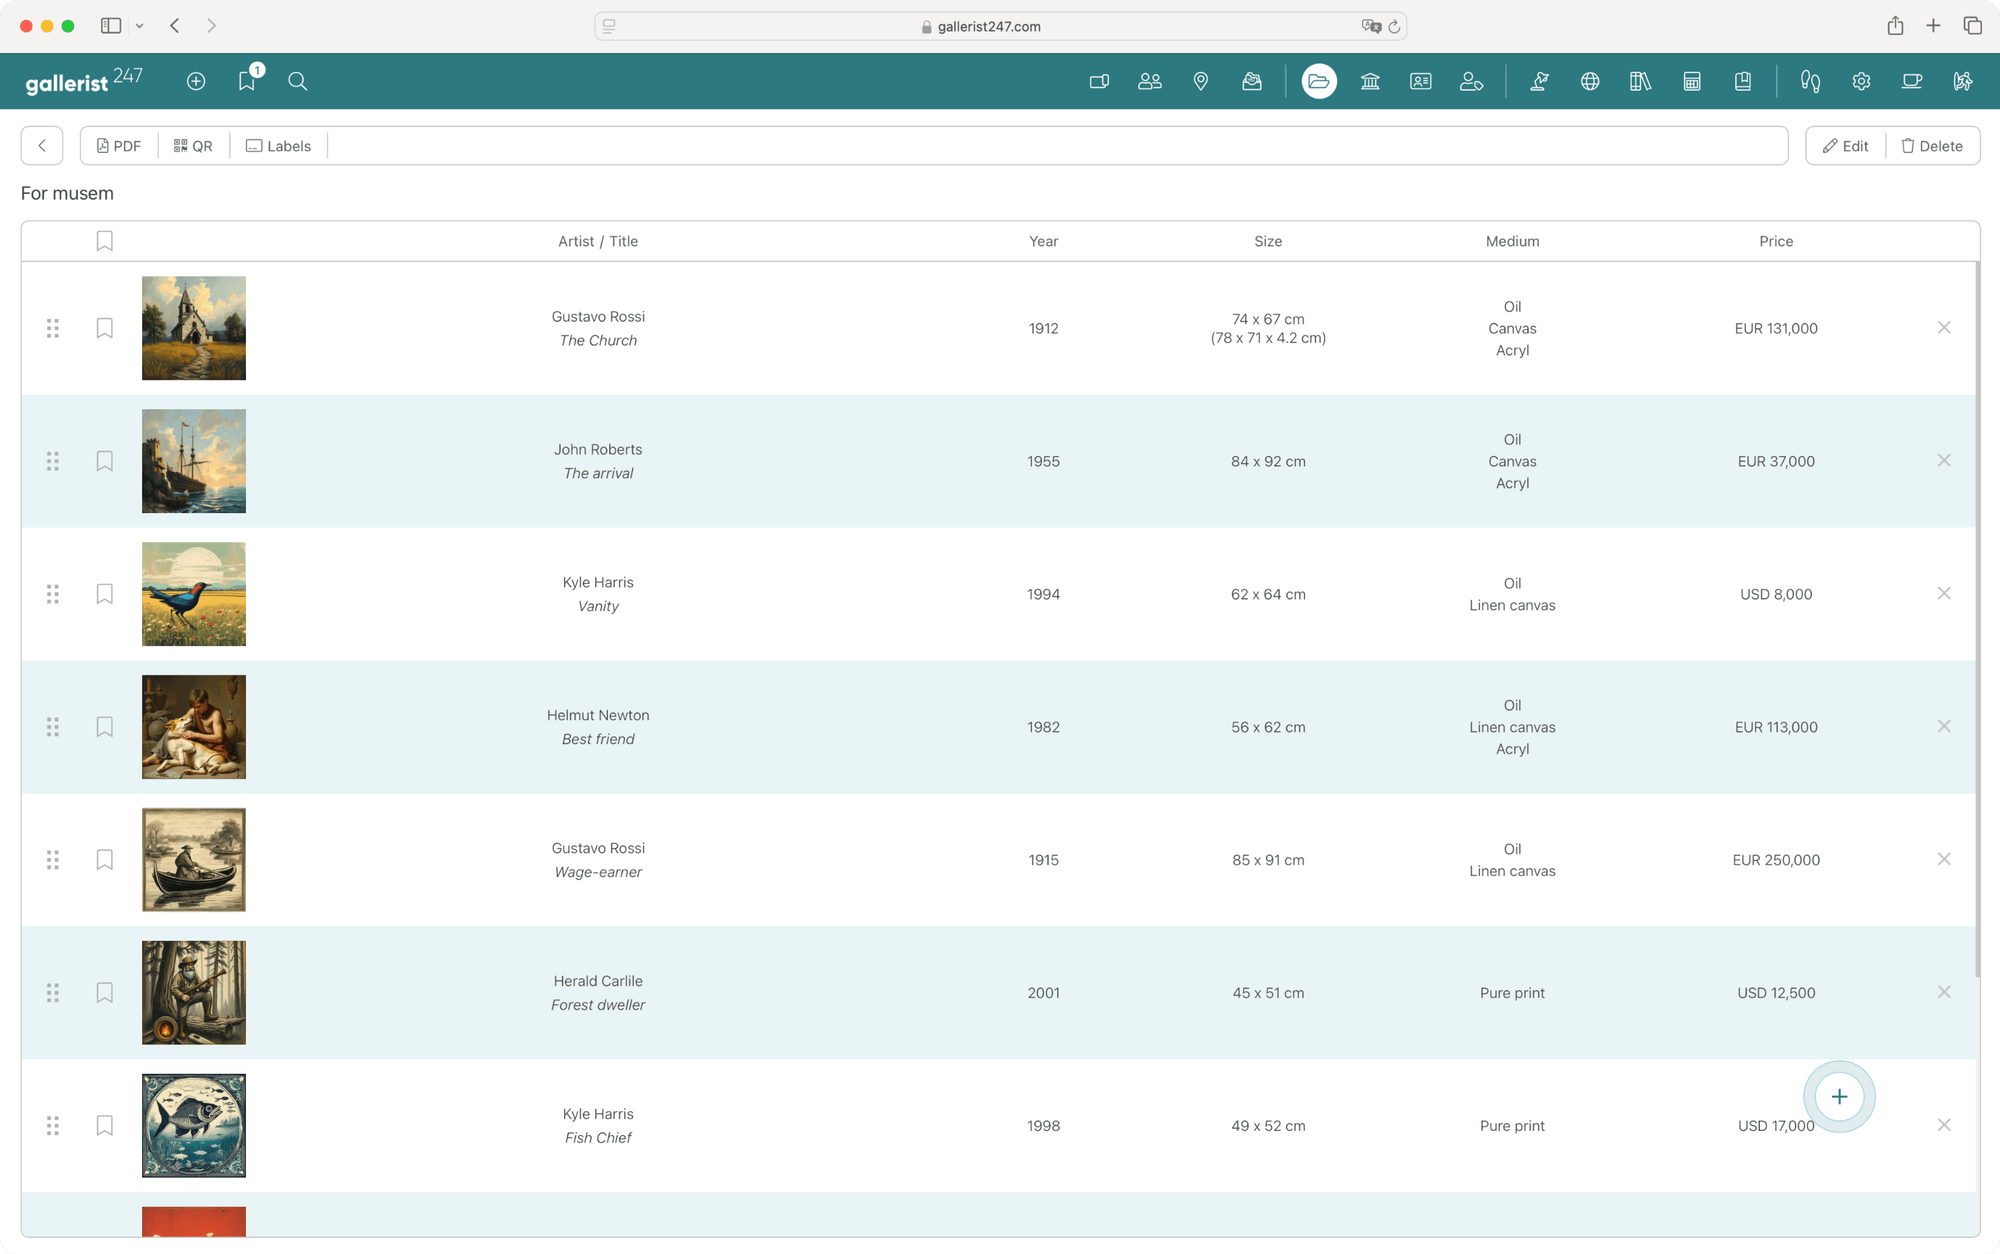Click the Labels toolbar item
The image size is (2000, 1254).
pos(279,146)
